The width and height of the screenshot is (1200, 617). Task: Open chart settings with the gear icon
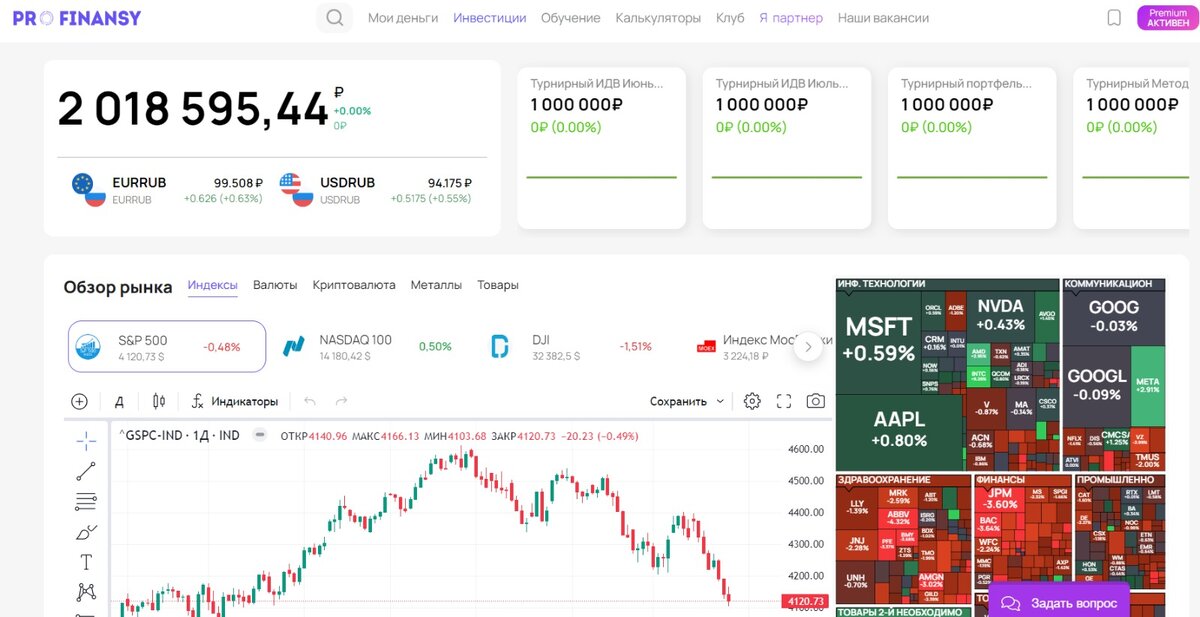[x=753, y=400]
